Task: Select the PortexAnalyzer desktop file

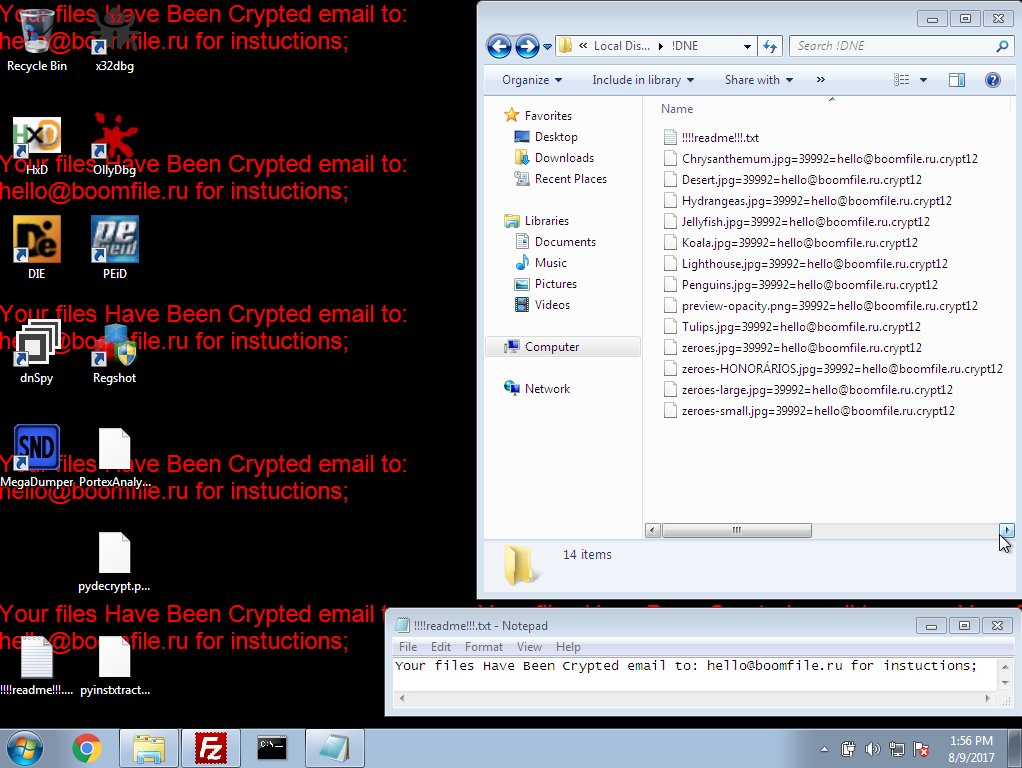Action: (x=115, y=456)
